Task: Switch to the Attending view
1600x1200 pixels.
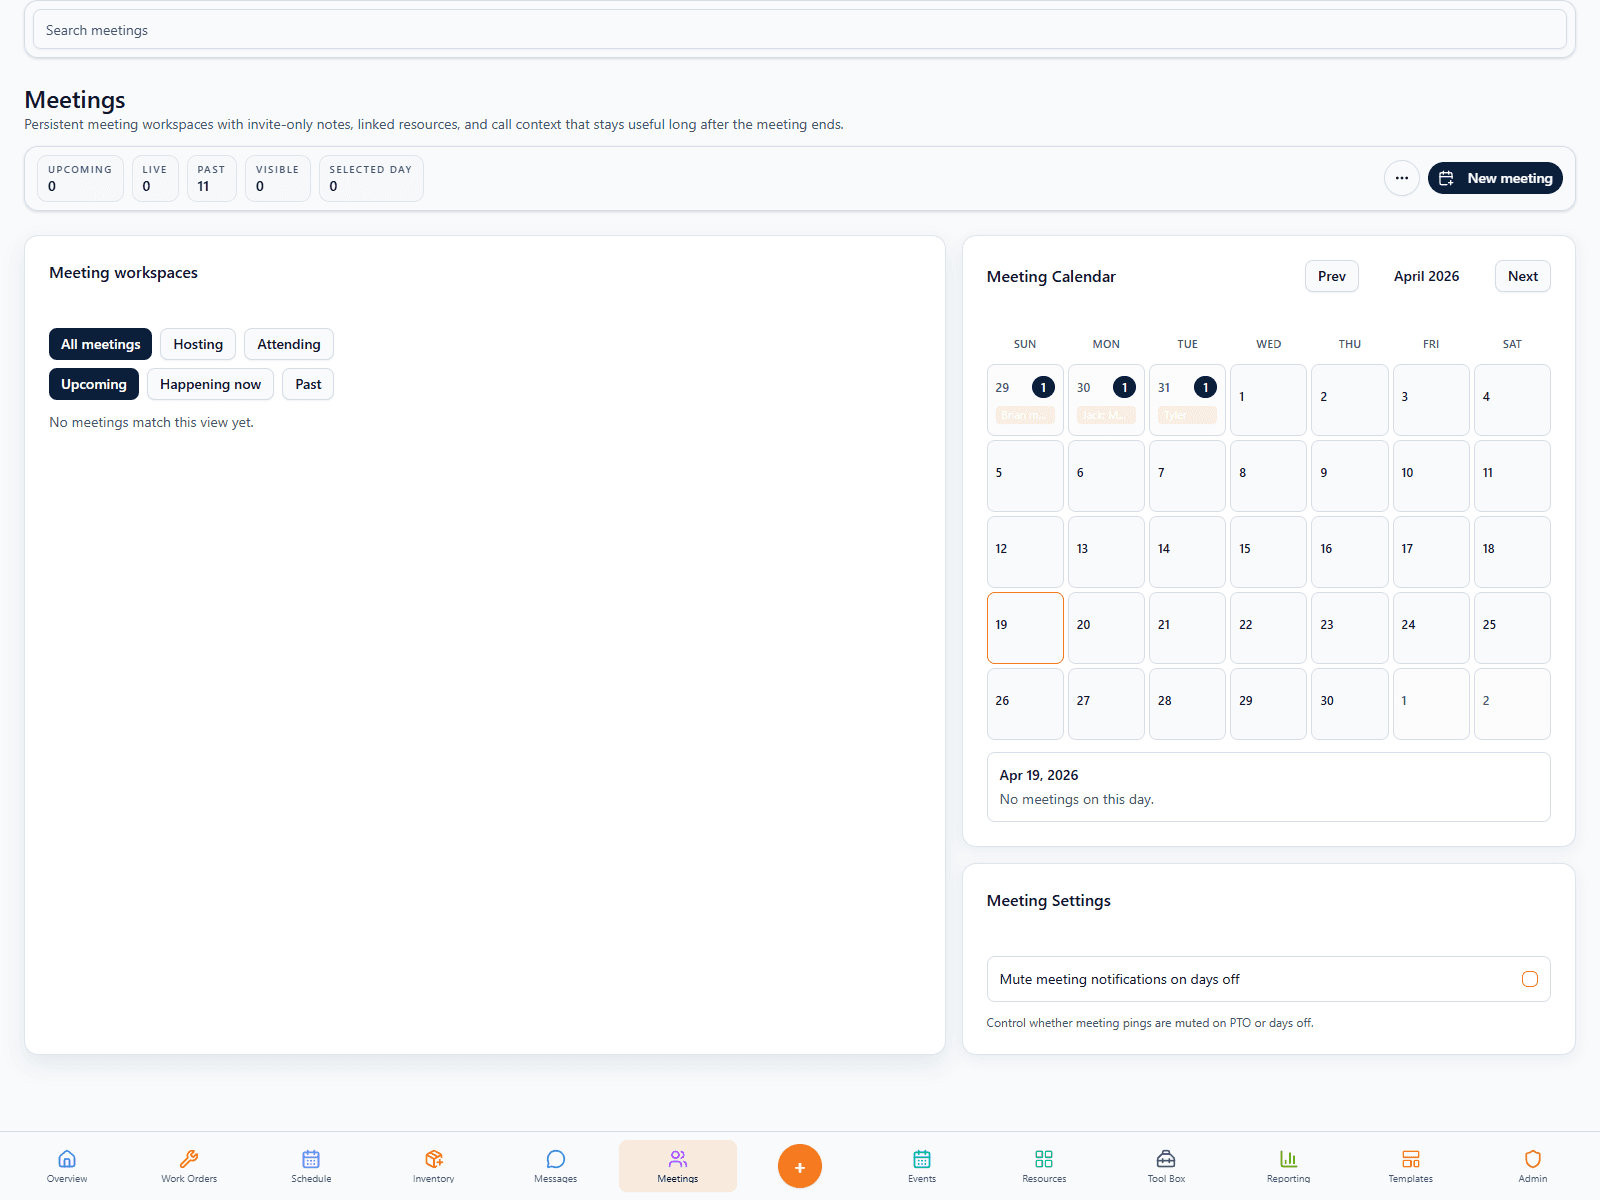Action: pyautogui.click(x=288, y=344)
